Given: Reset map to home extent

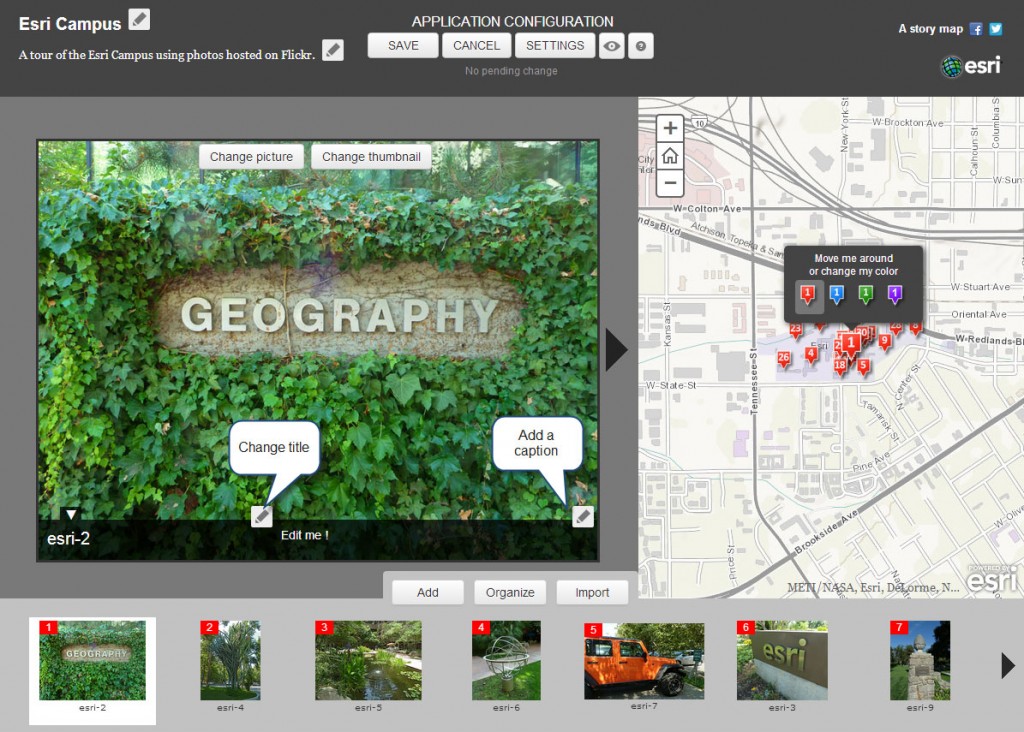Looking at the screenshot, I should 670,156.
